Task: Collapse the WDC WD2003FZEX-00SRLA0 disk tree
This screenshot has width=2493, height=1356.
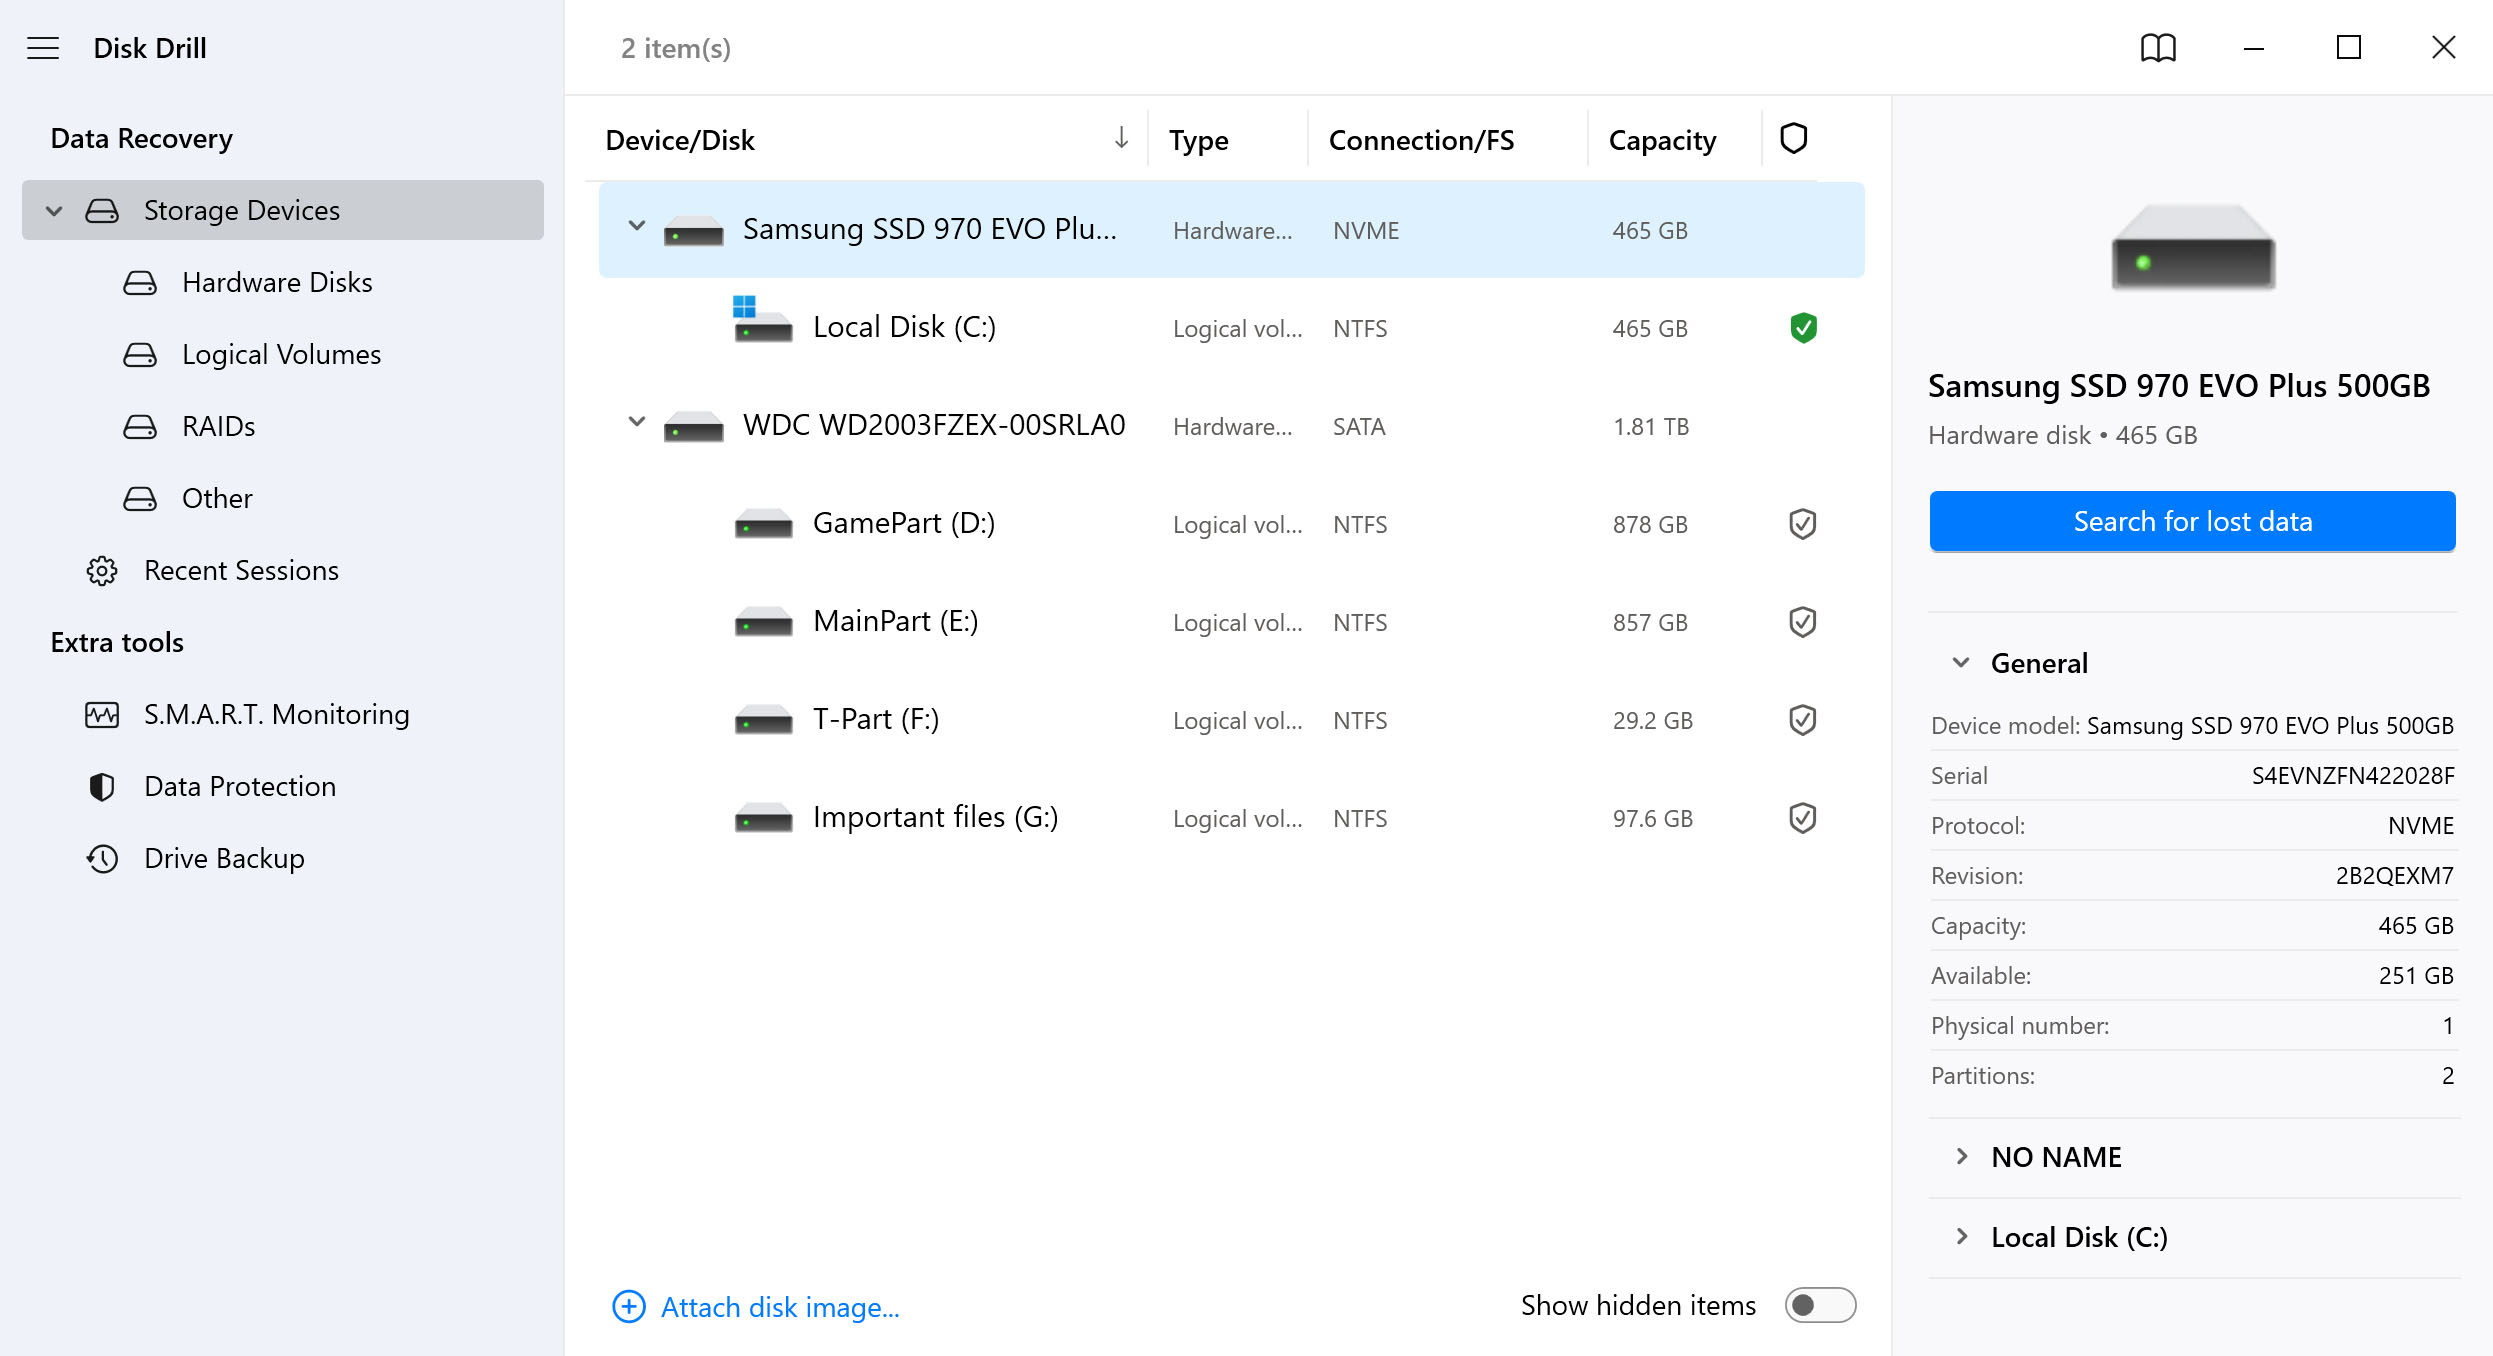Action: coord(636,422)
